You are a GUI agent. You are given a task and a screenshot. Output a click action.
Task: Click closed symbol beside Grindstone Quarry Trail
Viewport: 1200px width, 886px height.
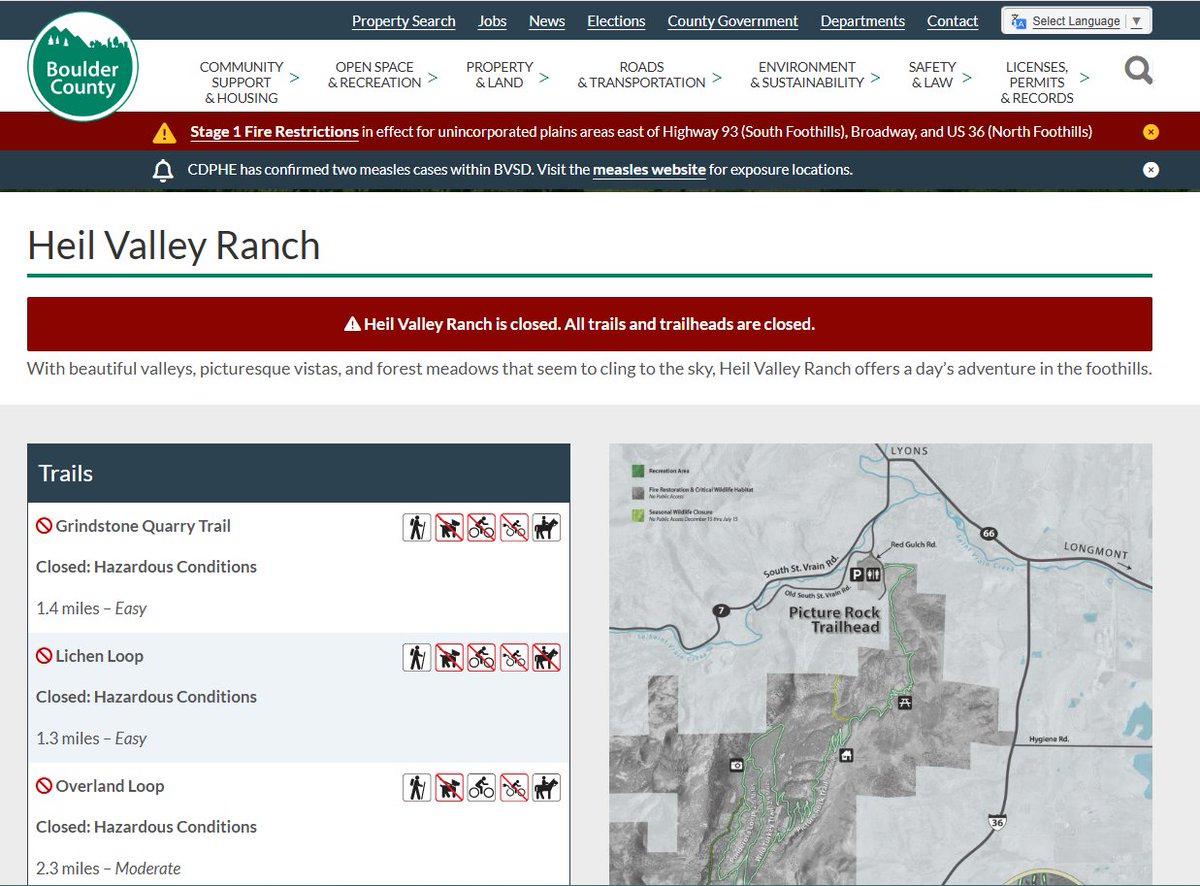click(x=44, y=526)
